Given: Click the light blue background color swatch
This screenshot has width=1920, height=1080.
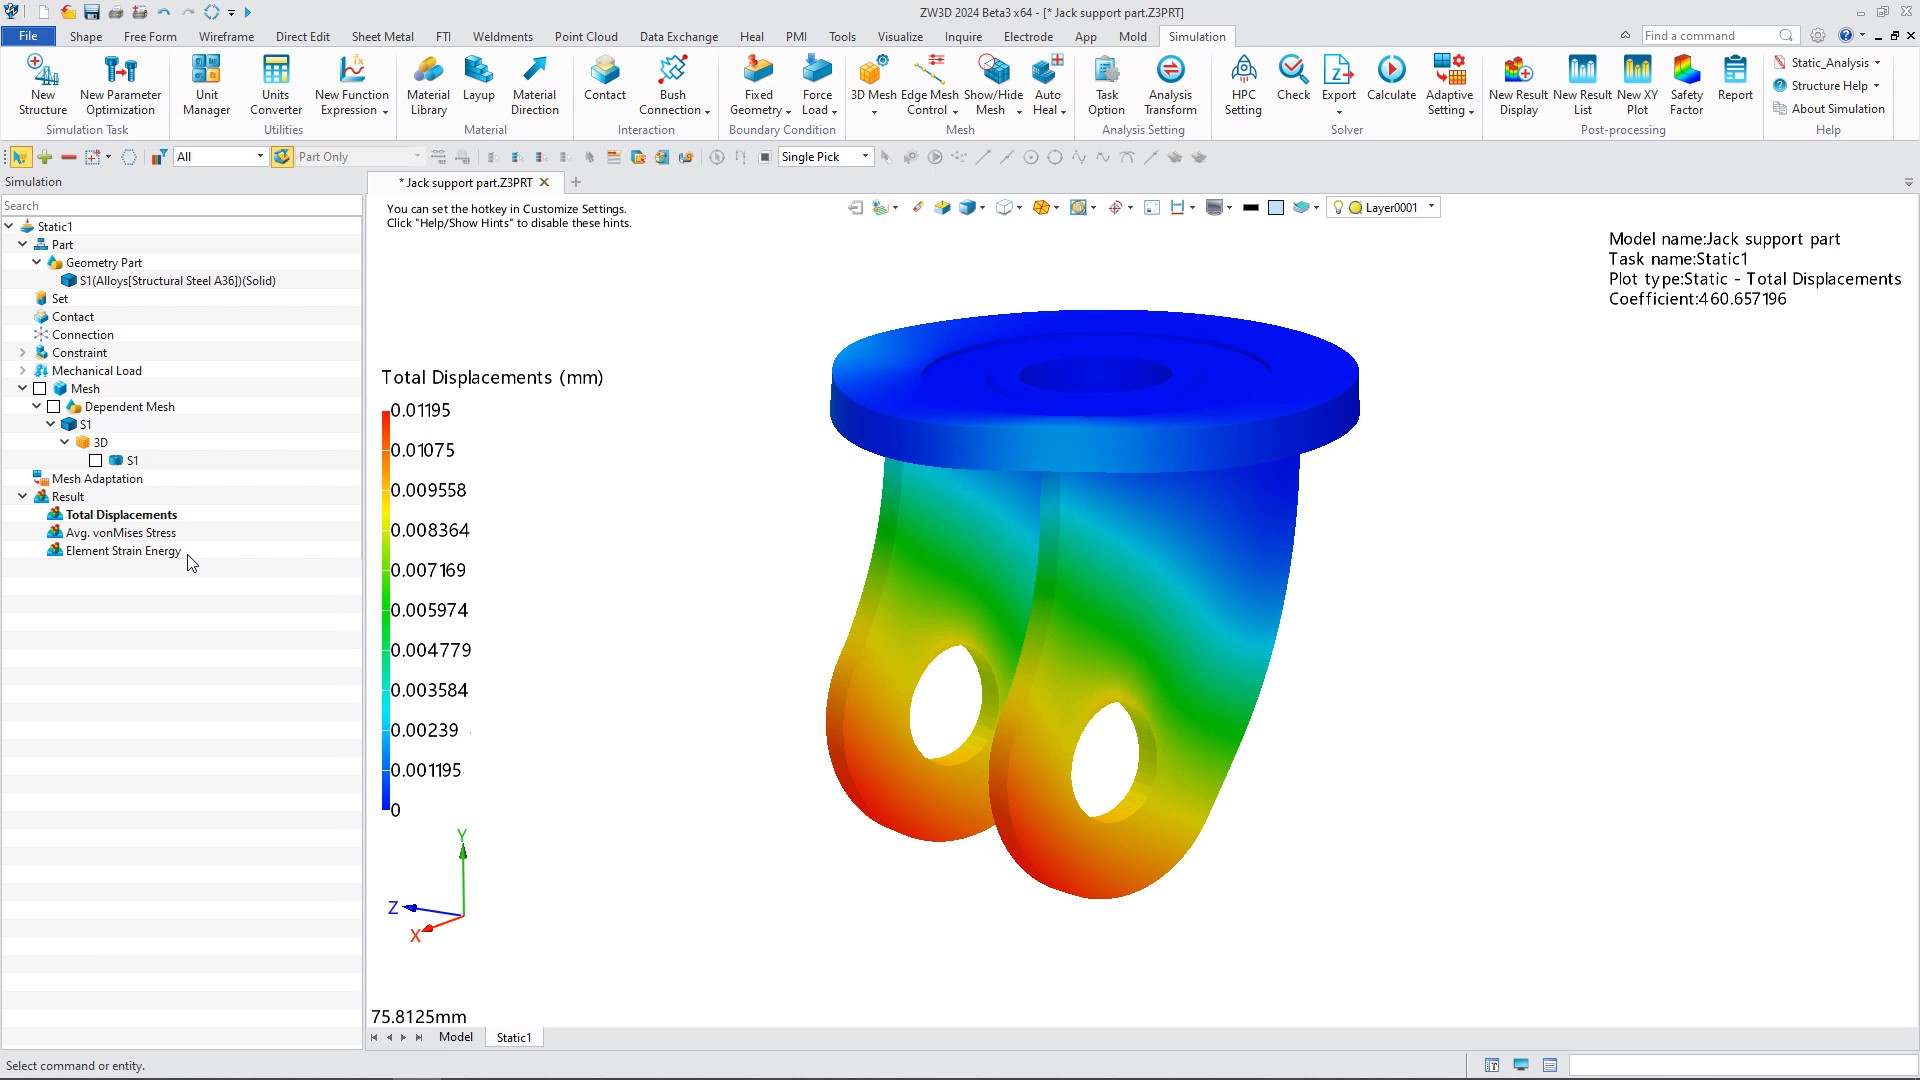Looking at the screenshot, I should tap(1276, 207).
